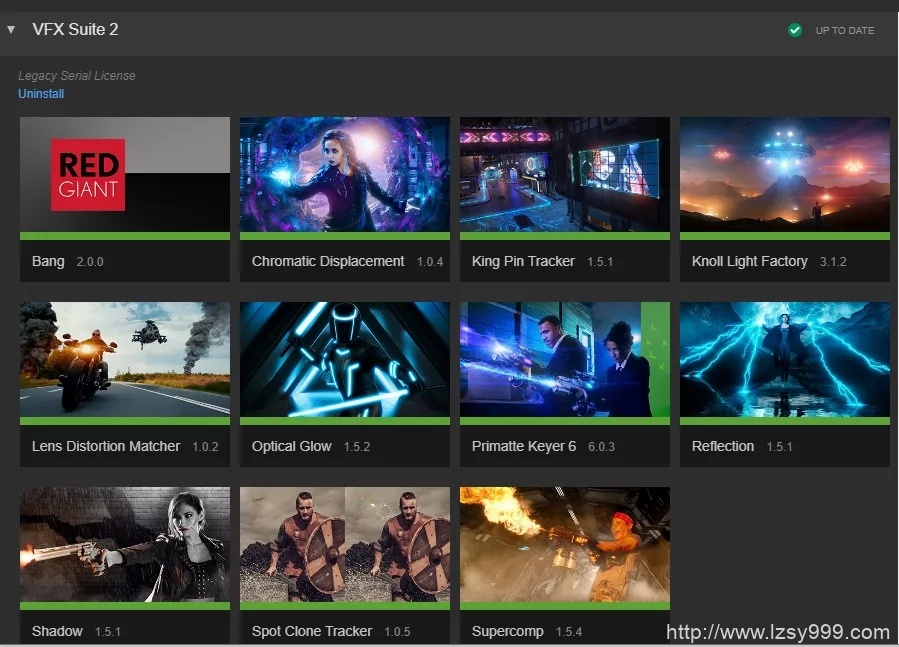Select the Spot Clone Tracker viking thumbnail

pyautogui.click(x=344, y=544)
